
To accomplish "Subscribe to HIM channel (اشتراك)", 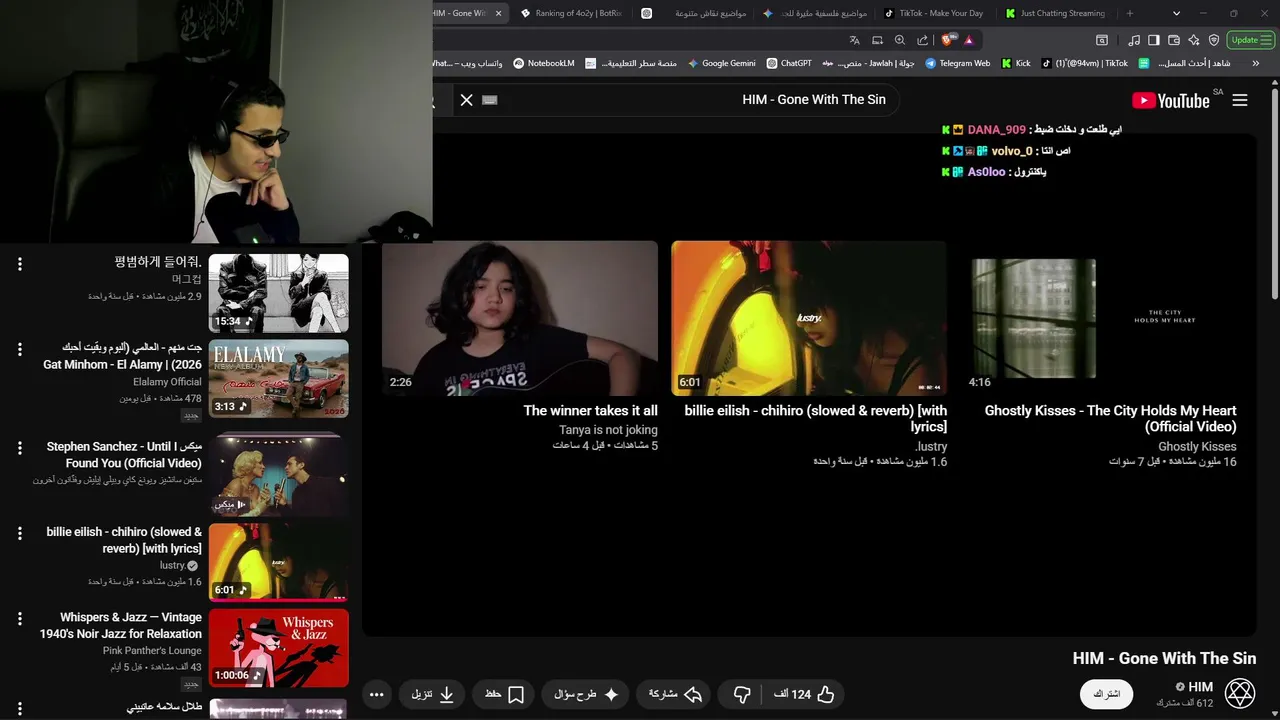I will pos(1106,694).
